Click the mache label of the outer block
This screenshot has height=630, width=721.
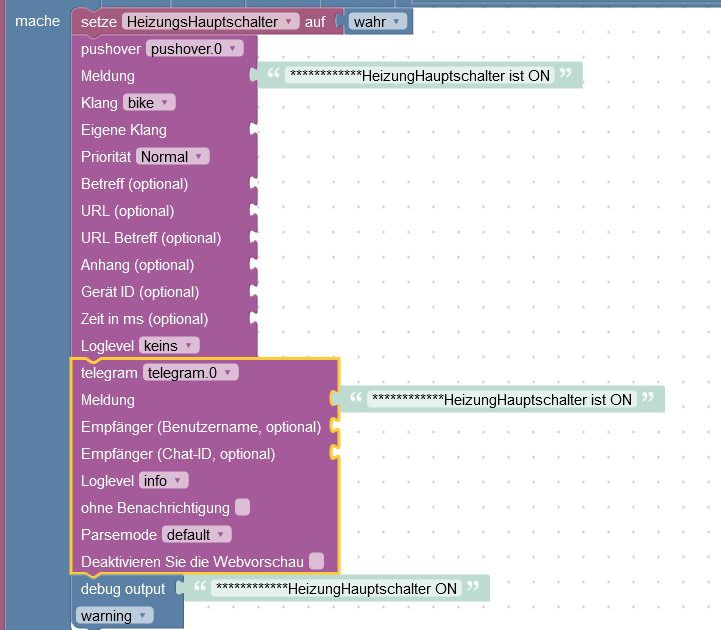coord(37,21)
